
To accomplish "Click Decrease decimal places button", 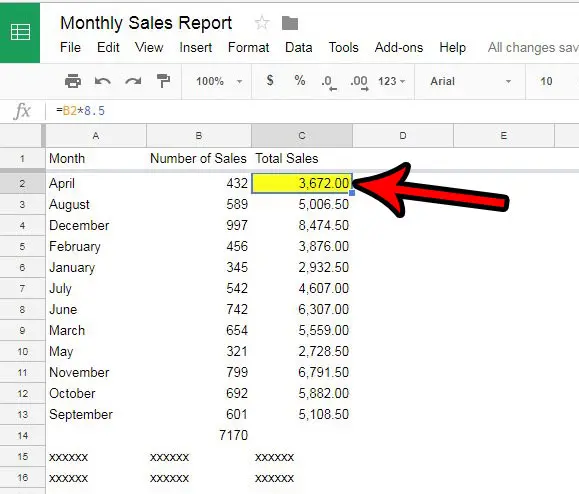I will click(x=329, y=82).
